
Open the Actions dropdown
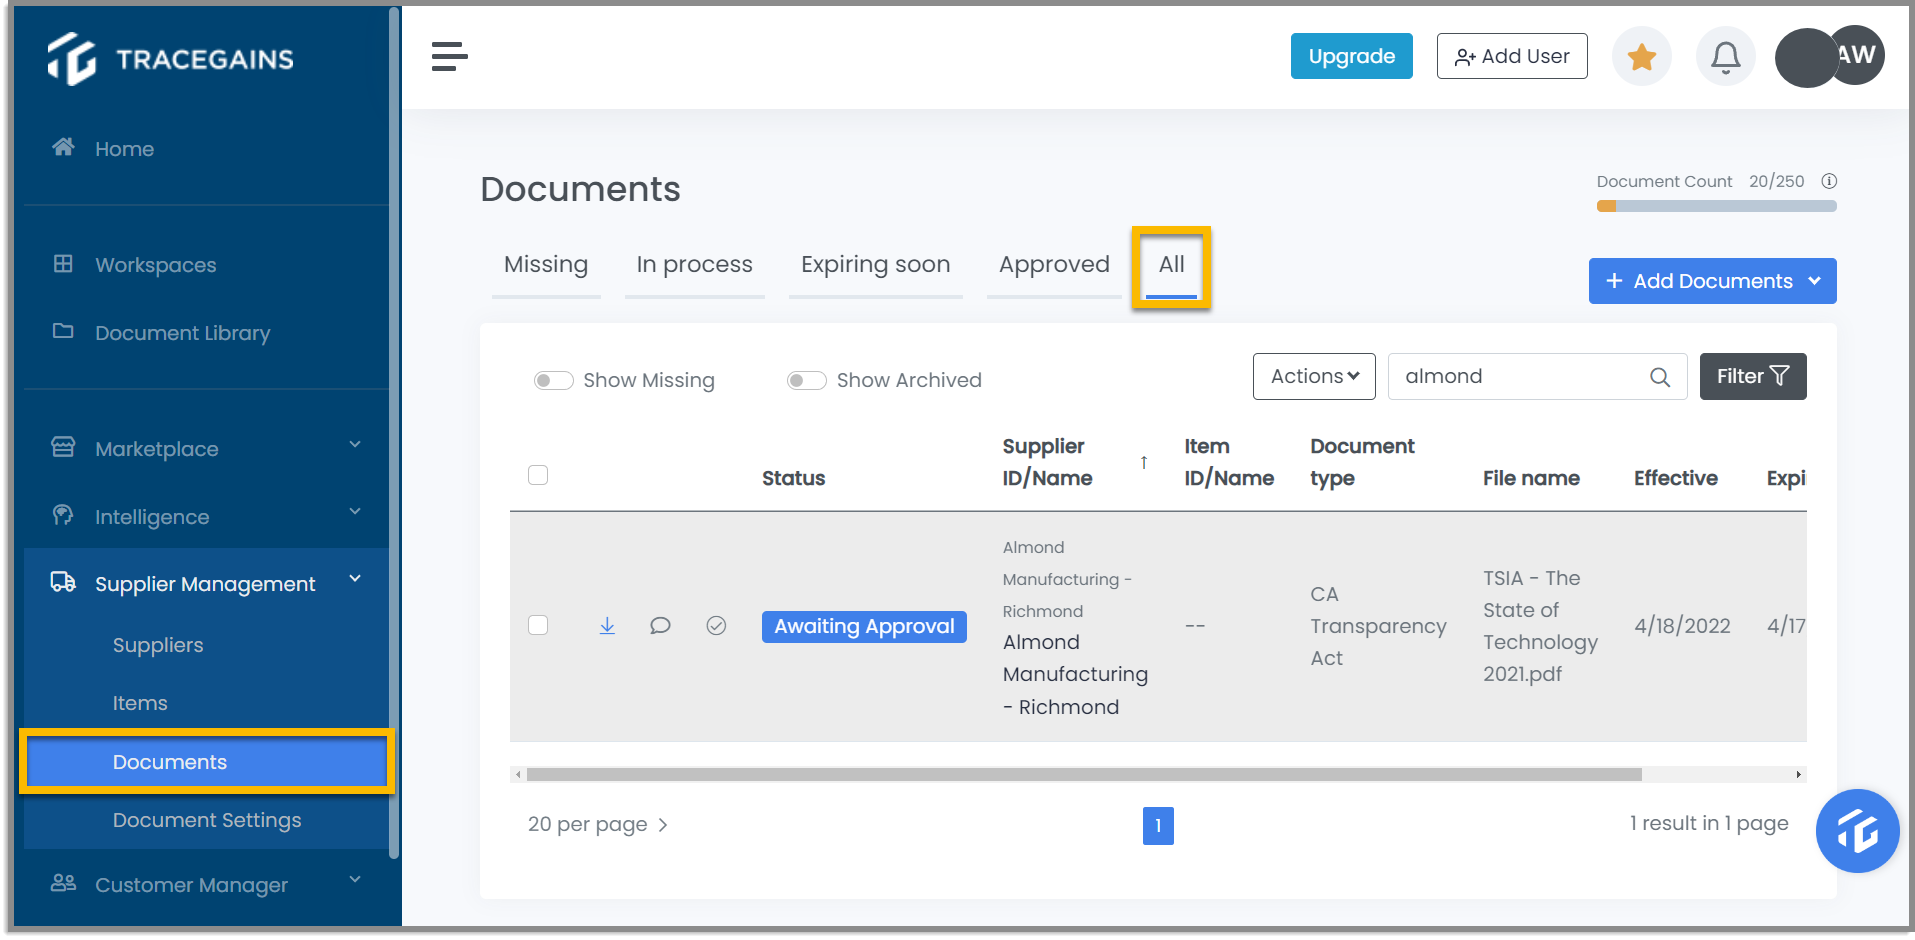click(x=1313, y=376)
